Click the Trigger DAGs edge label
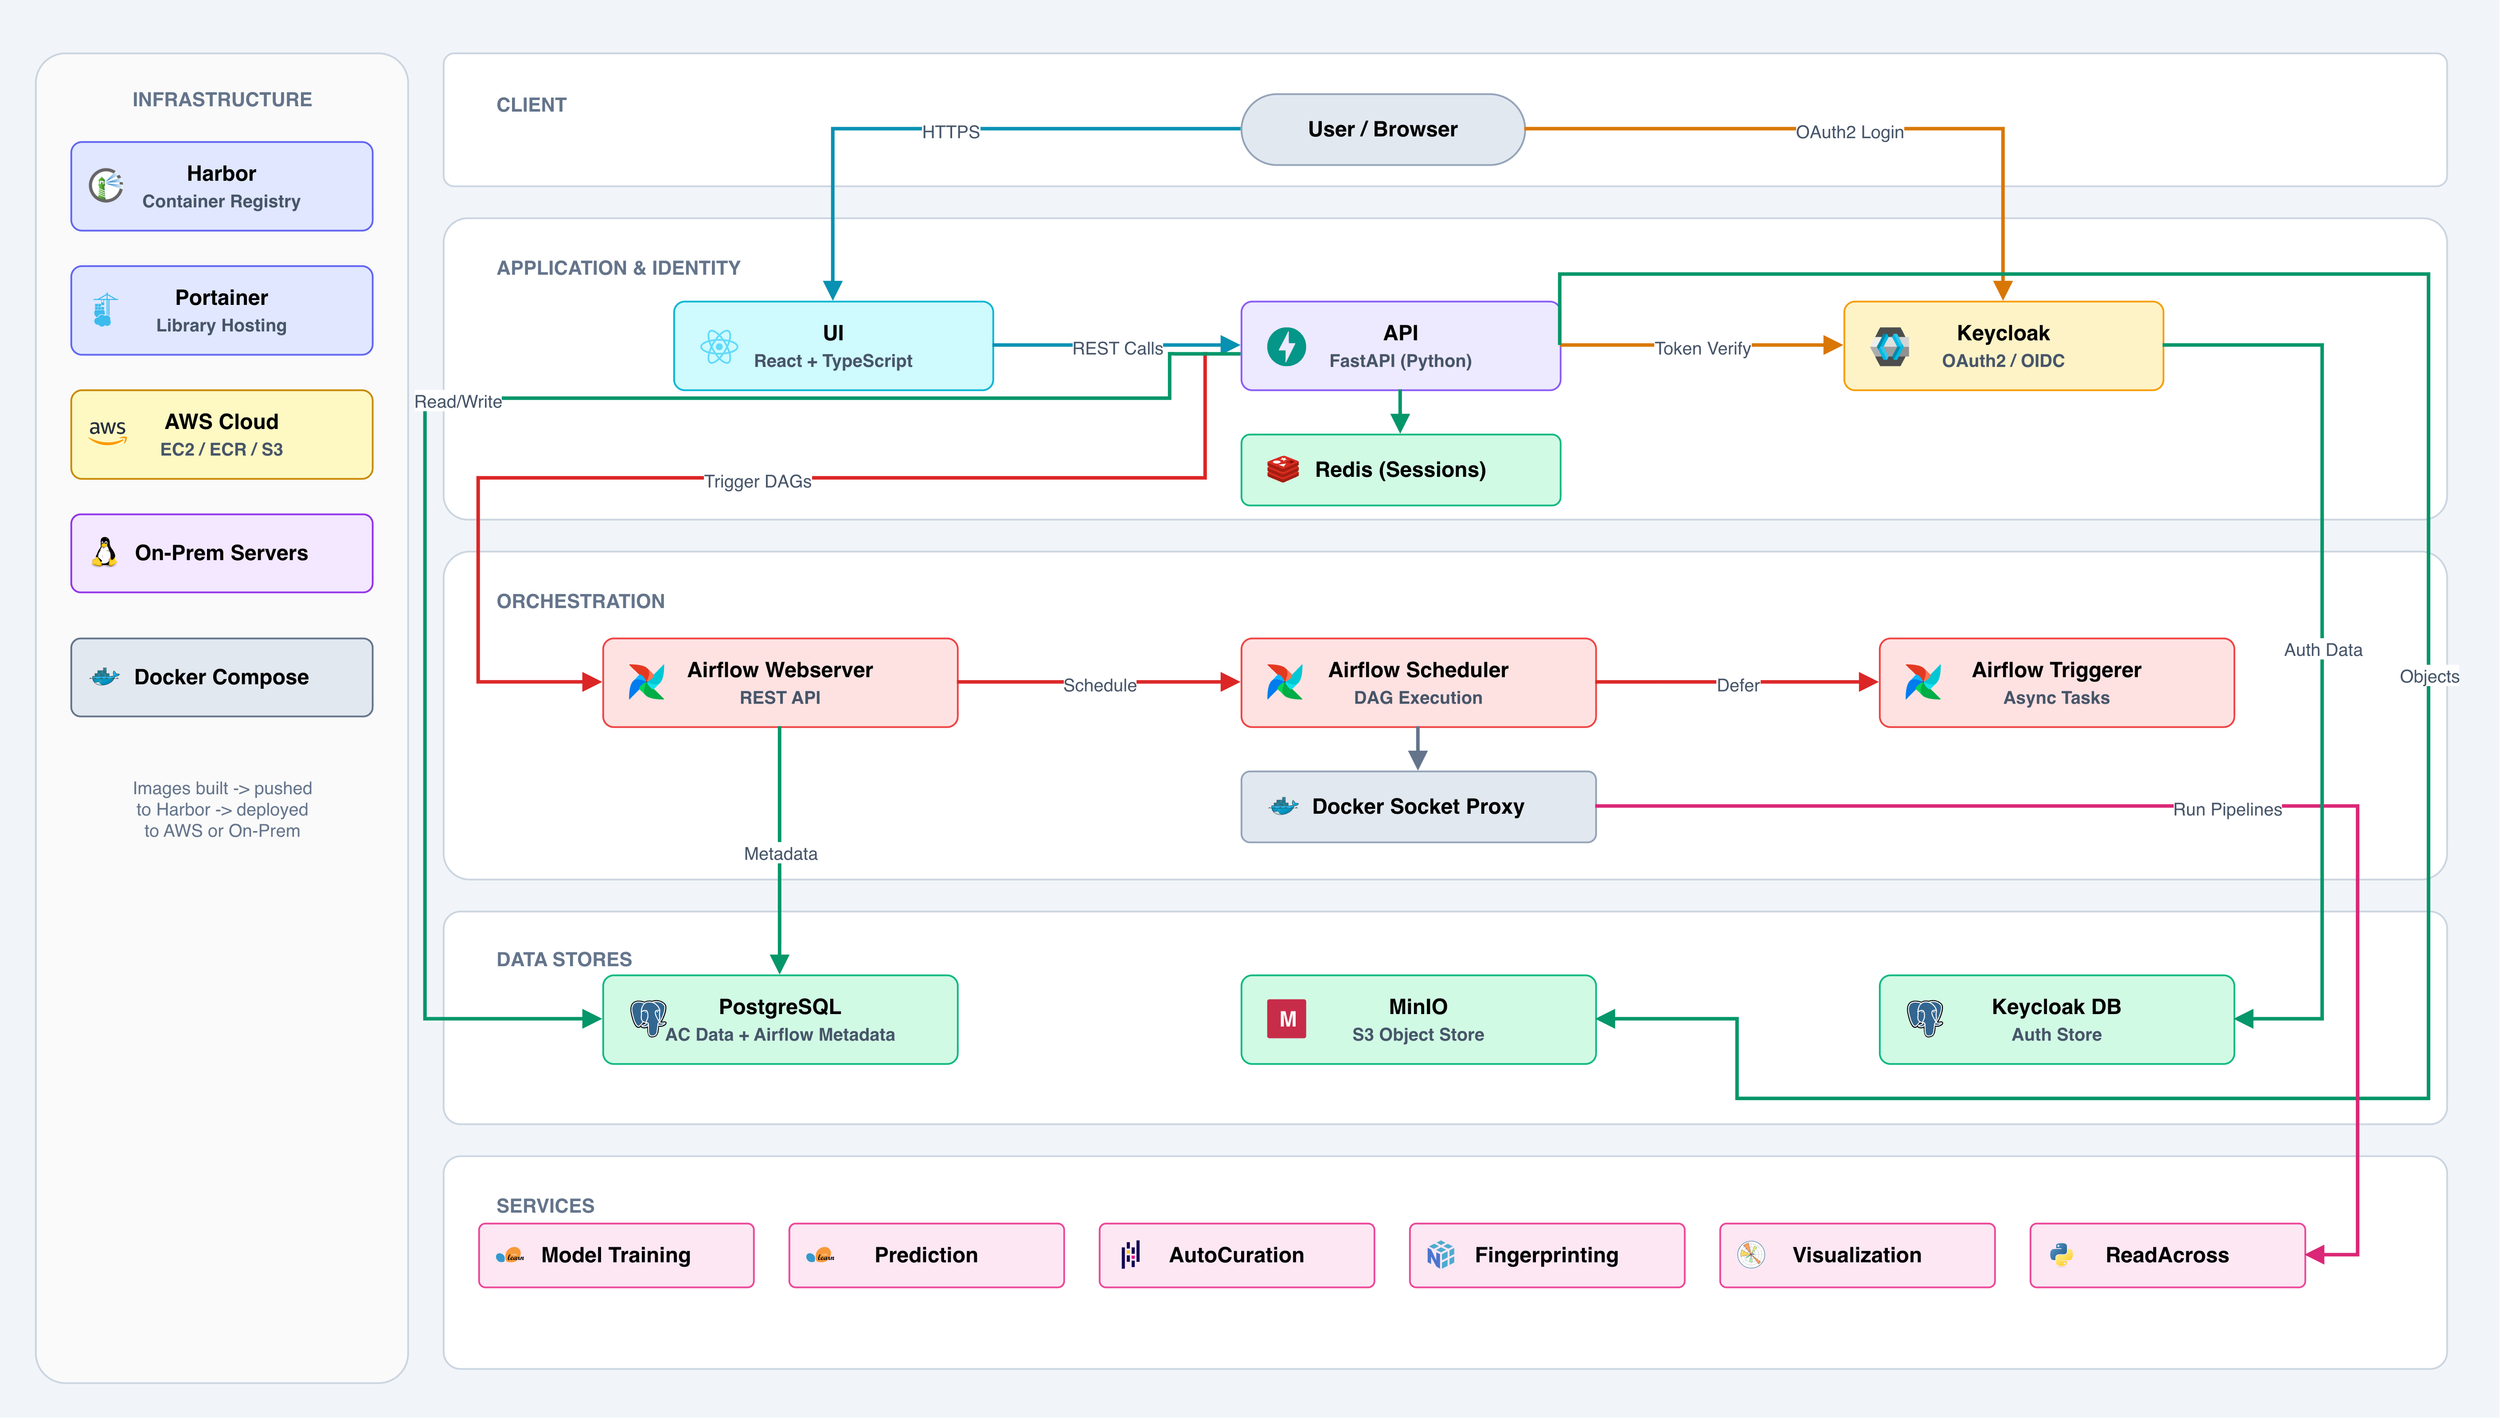 (758, 482)
